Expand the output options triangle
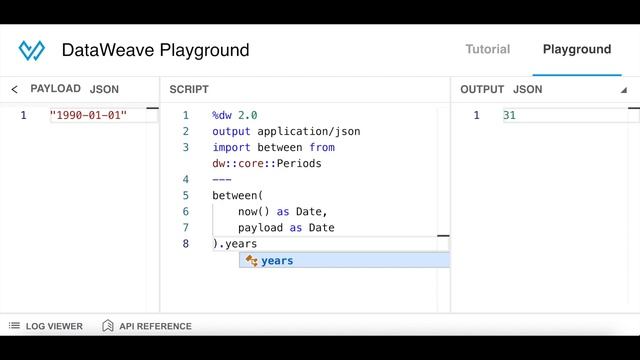The image size is (640, 360). coord(624,90)
